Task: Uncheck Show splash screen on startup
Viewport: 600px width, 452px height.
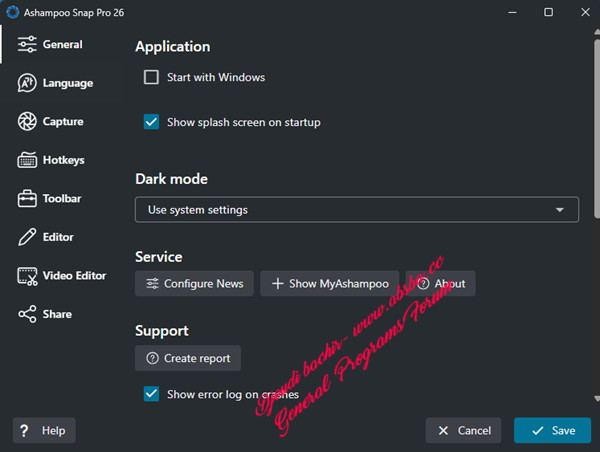Action: point(151,122)
